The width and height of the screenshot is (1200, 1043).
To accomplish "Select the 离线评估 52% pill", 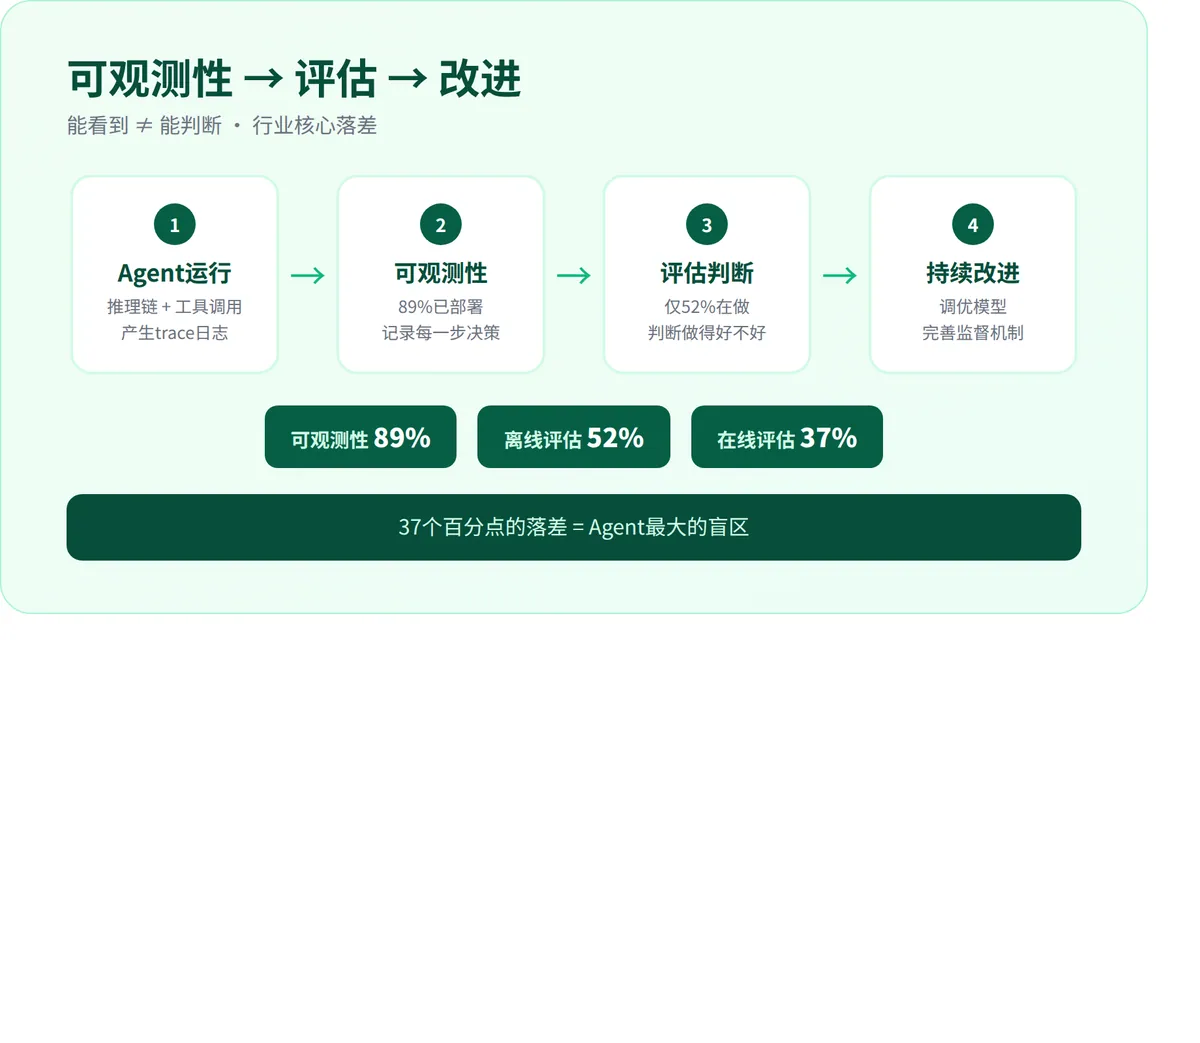I will pos(574,437).
